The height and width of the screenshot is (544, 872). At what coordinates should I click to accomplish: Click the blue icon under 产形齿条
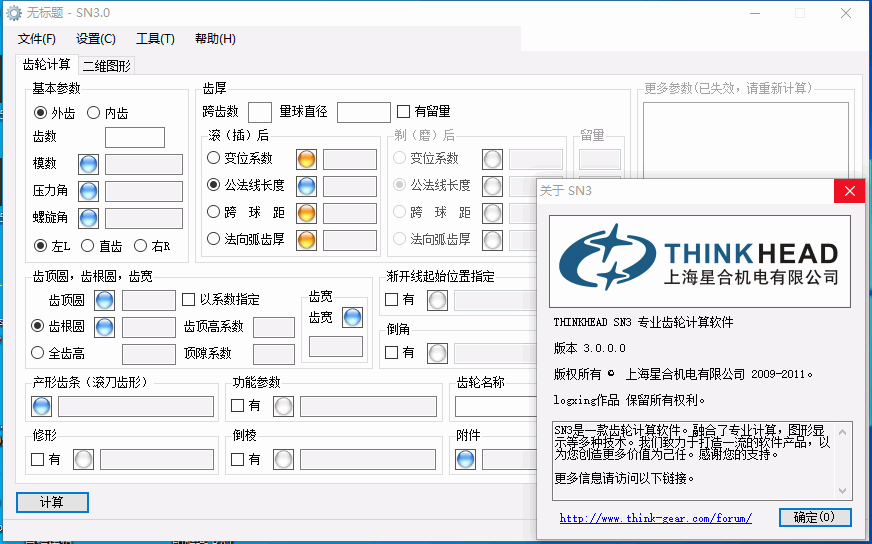(x=41, y=406)
